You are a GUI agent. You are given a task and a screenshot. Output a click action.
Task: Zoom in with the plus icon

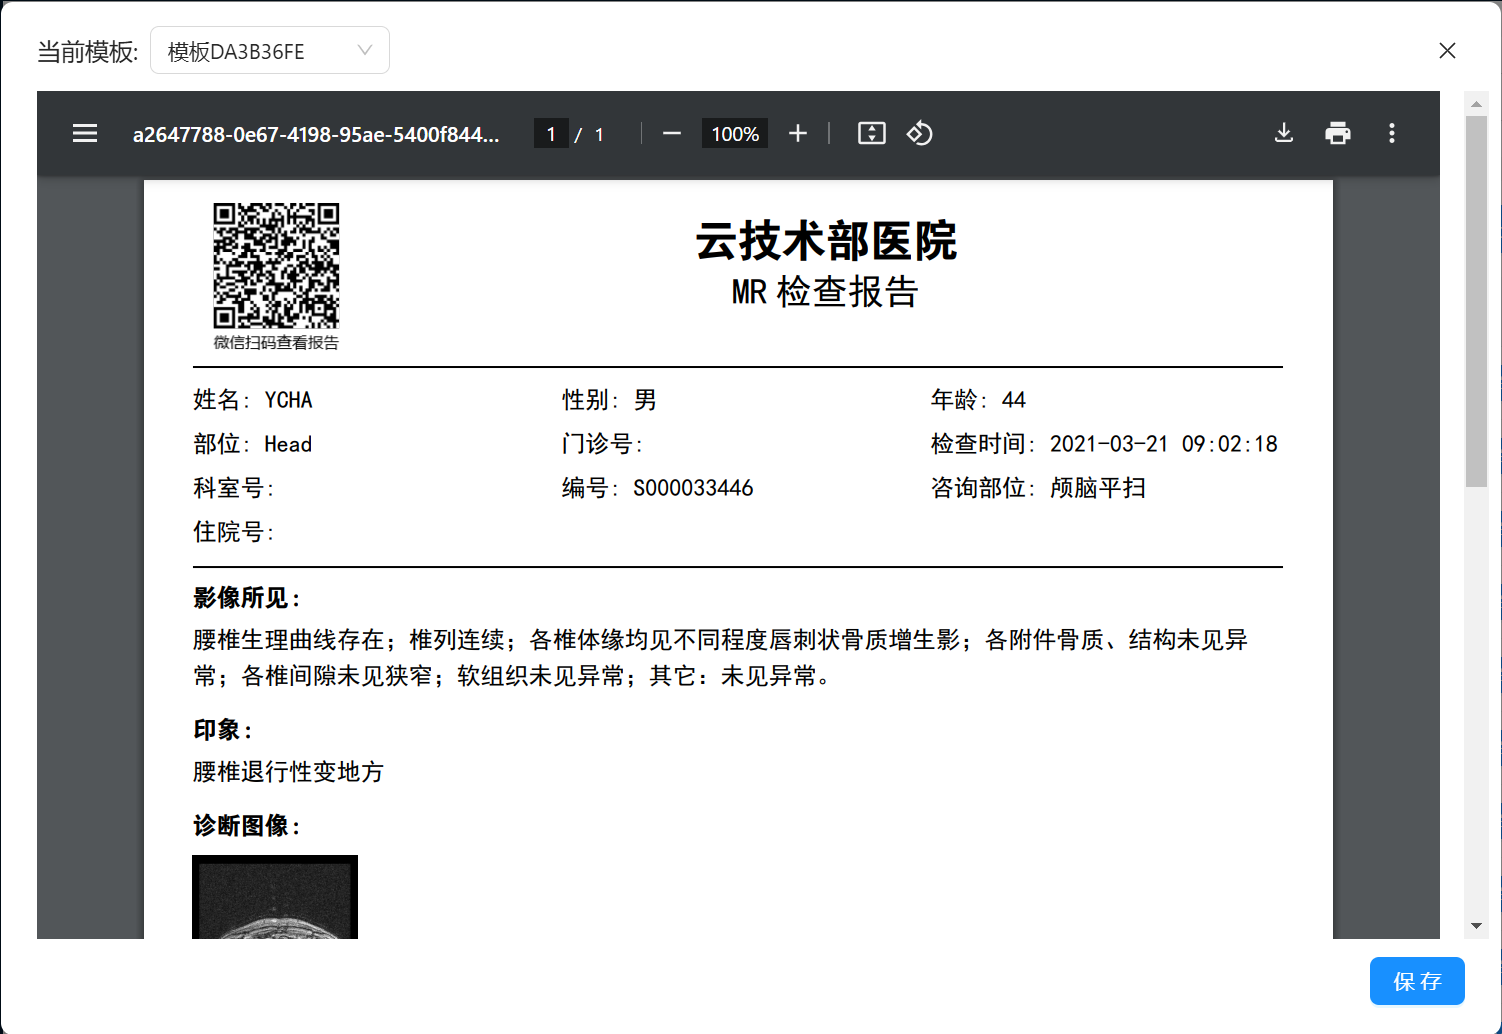(797, 134)
